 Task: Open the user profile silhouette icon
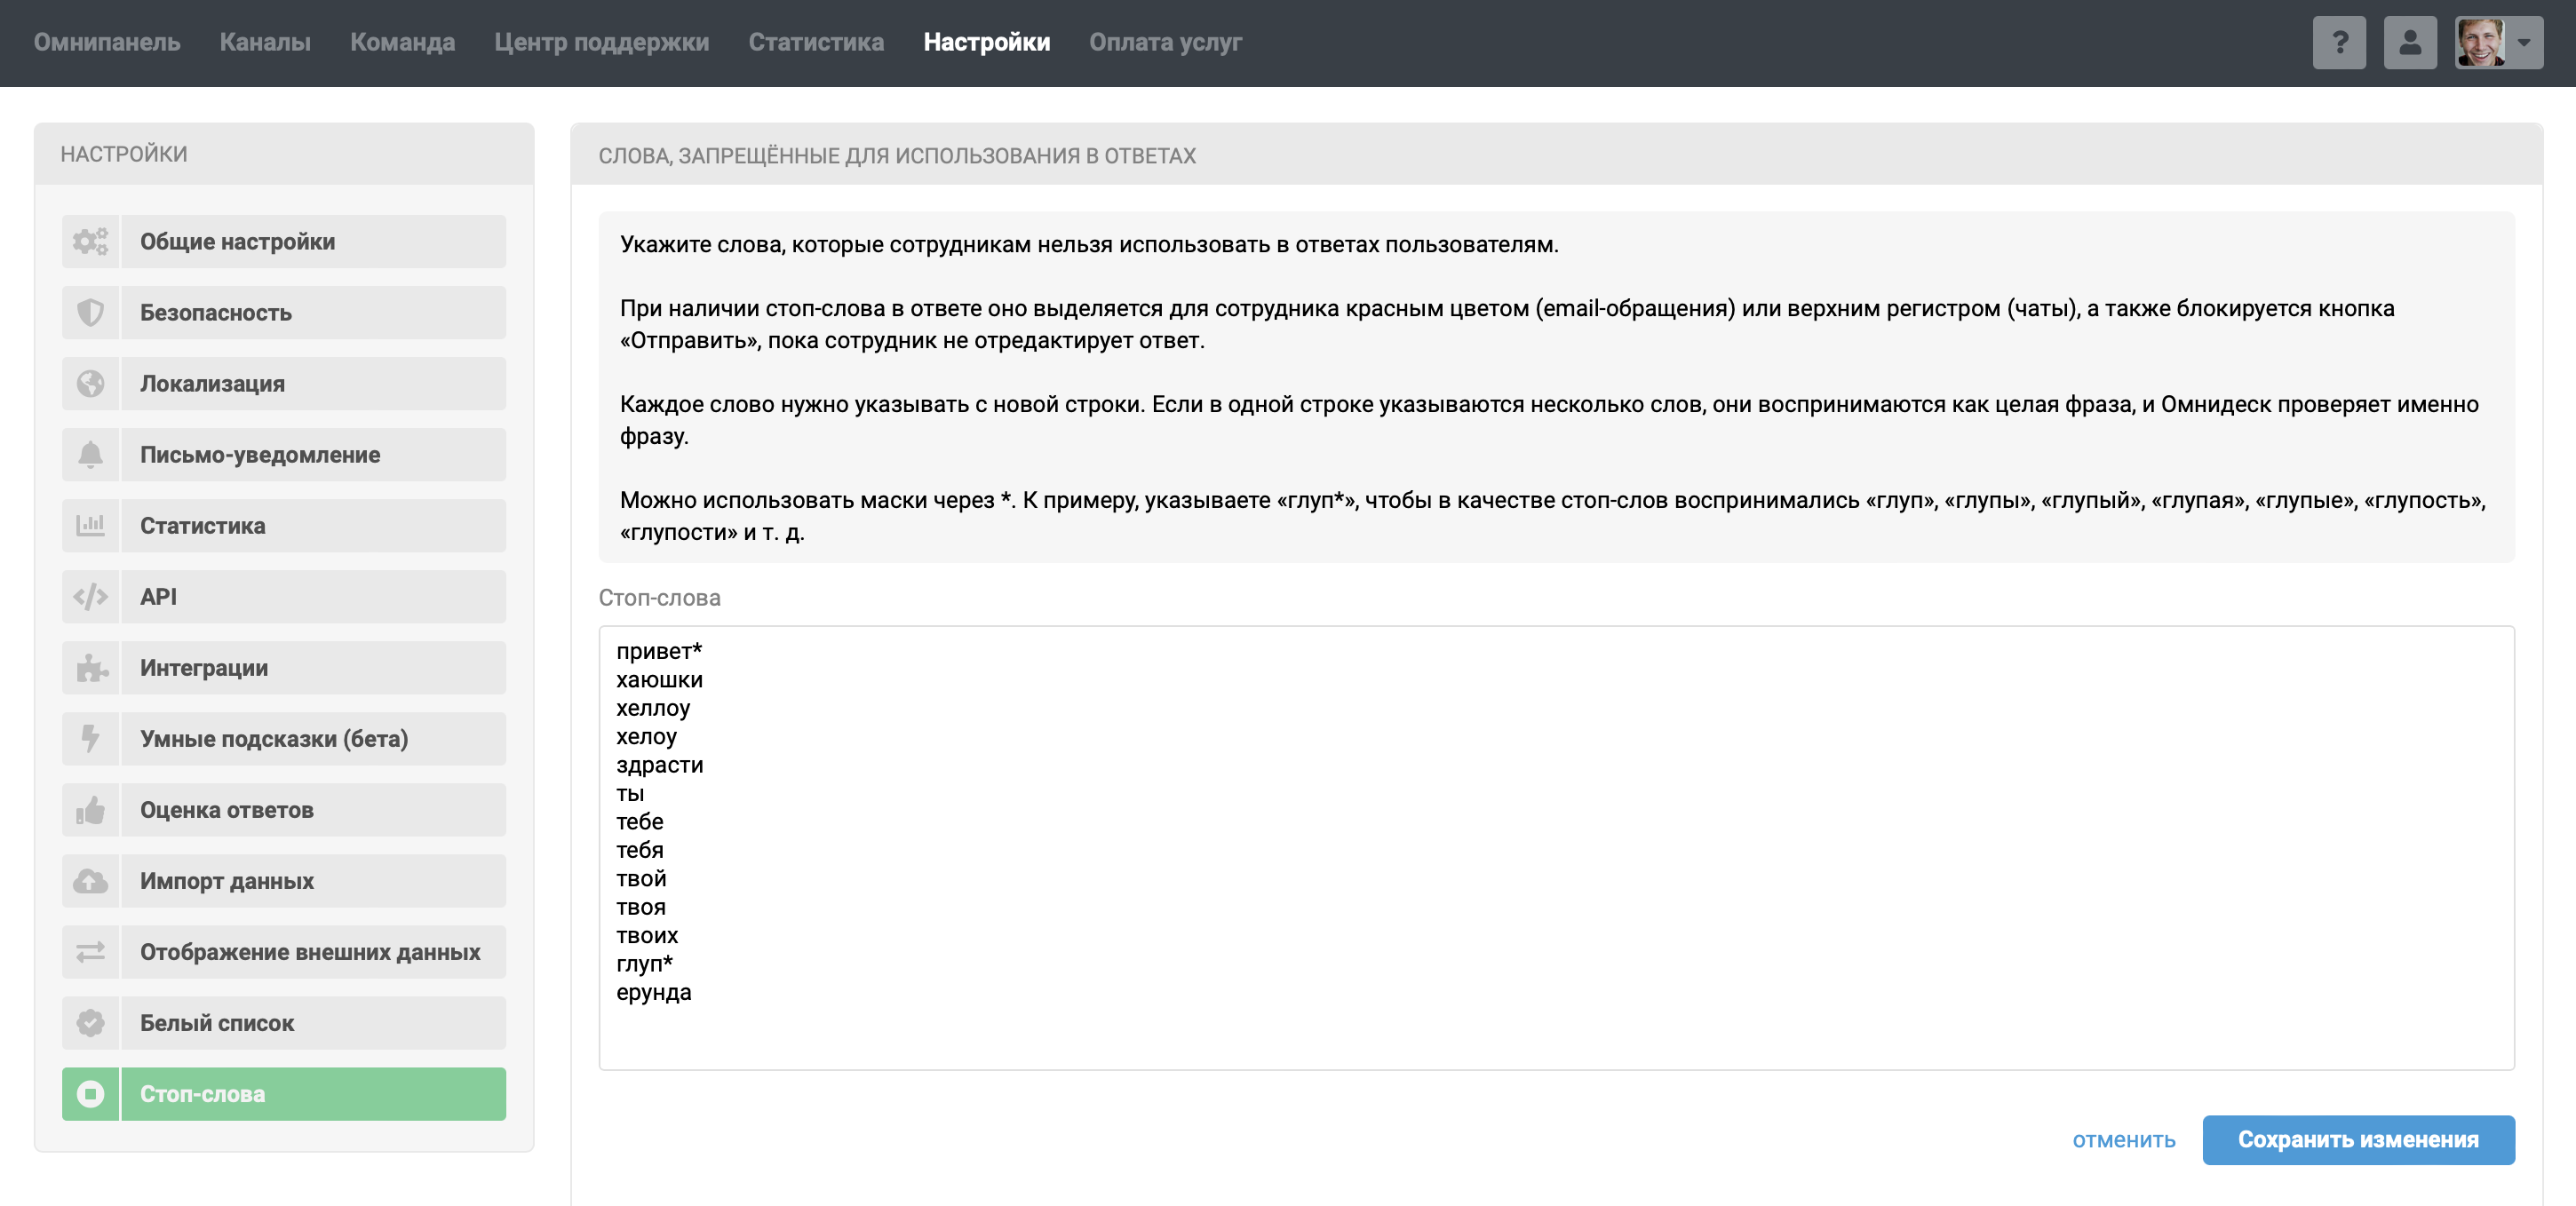tap(2410, 42)
